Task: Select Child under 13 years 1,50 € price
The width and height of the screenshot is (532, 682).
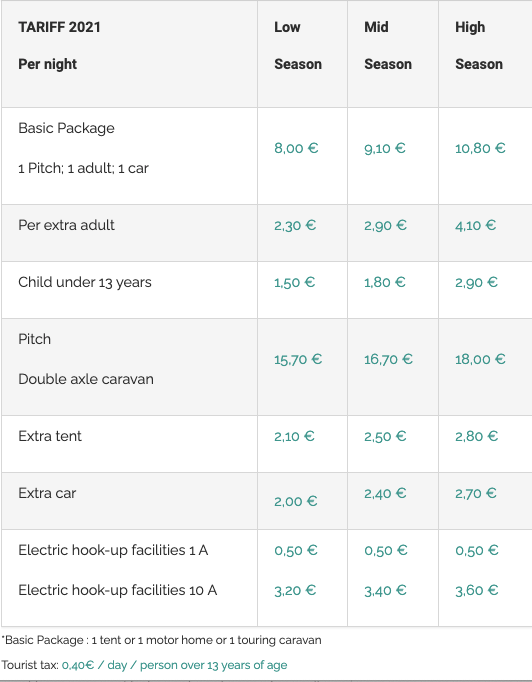Action: click(294, 282)
